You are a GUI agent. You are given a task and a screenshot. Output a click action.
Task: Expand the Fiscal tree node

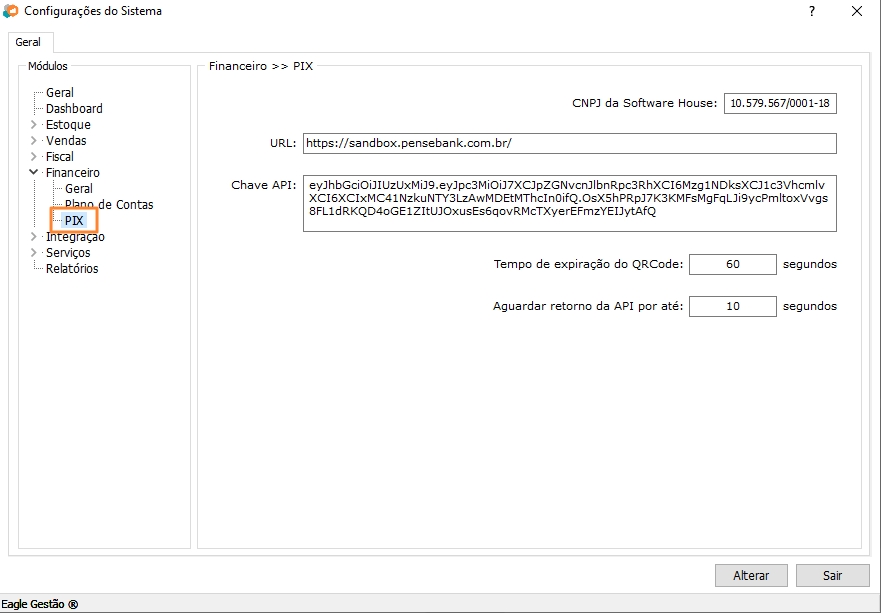(34, 156)
